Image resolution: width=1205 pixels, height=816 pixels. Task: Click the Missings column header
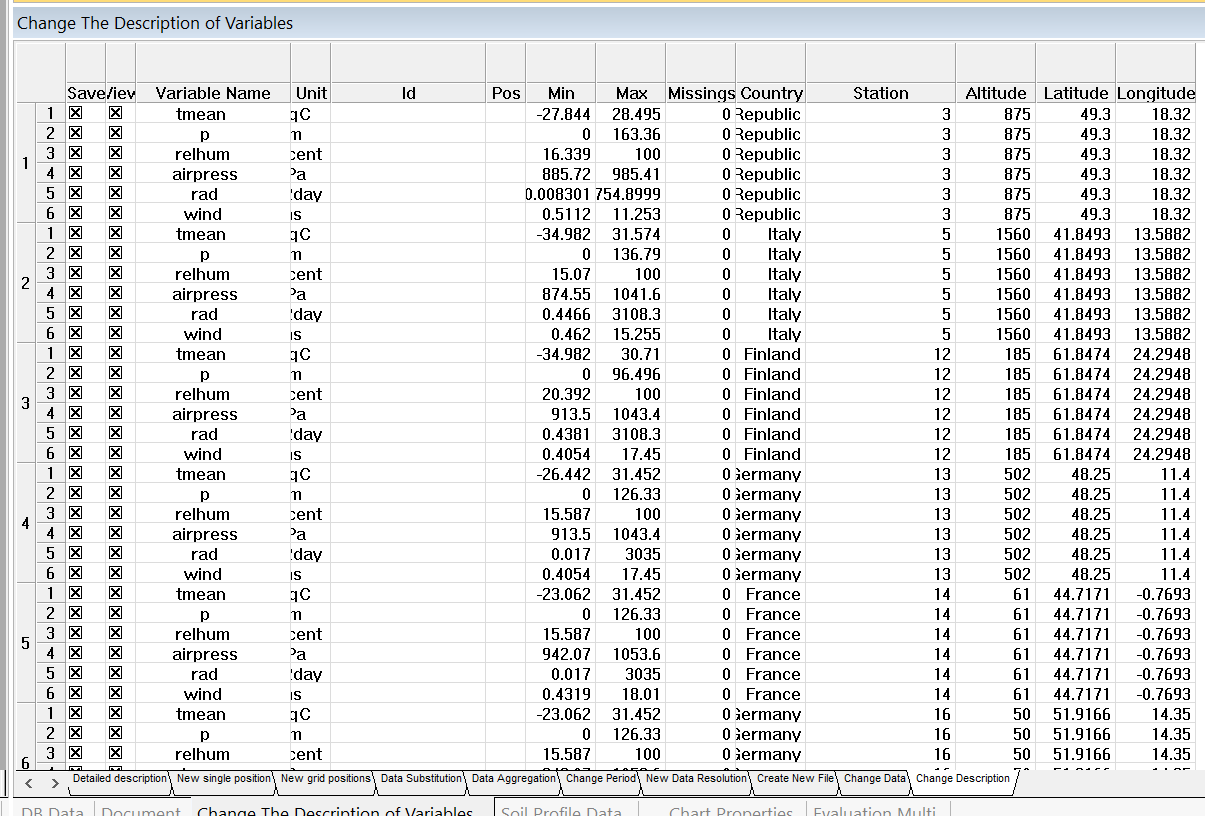(x=701, y=93)
